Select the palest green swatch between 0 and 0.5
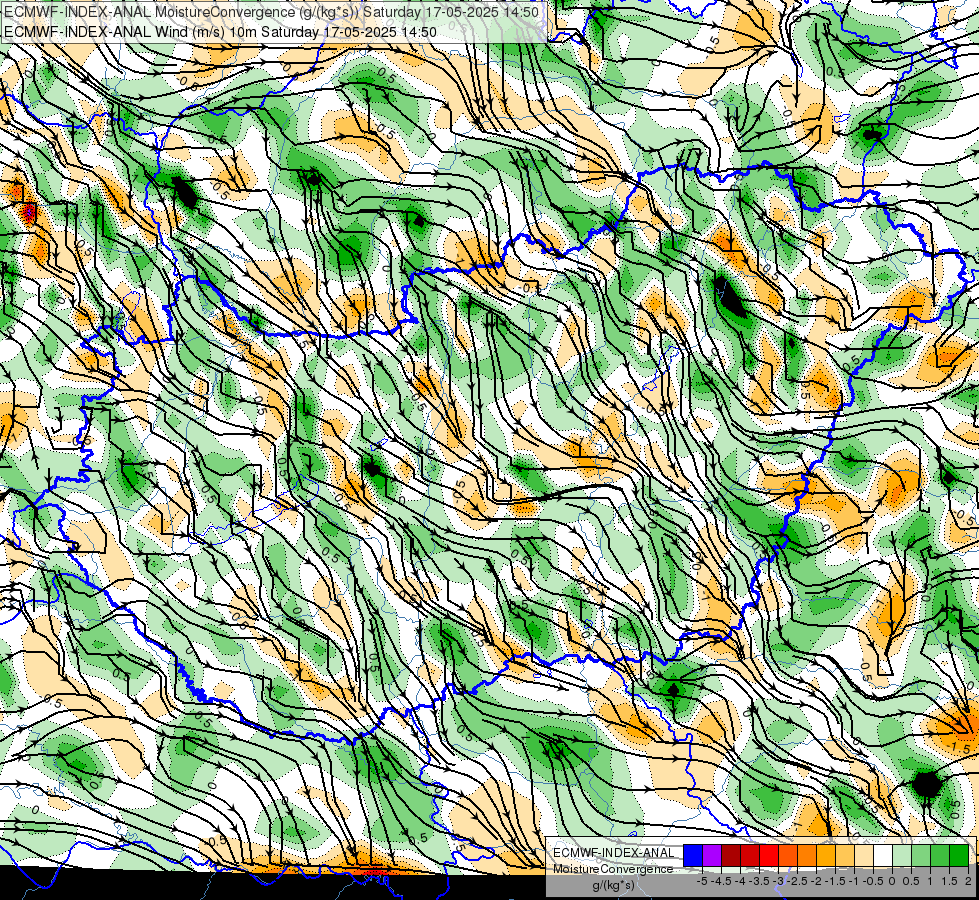The width and height of the screenshot is (979, 900). (x=902, y=856)
